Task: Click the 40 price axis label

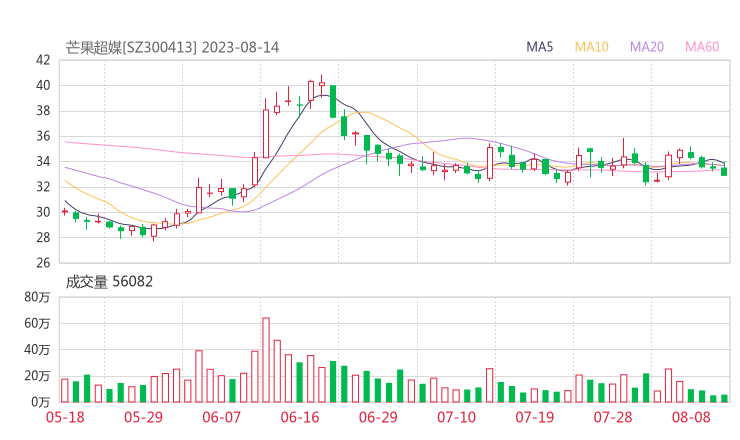Action: point(43,85)
